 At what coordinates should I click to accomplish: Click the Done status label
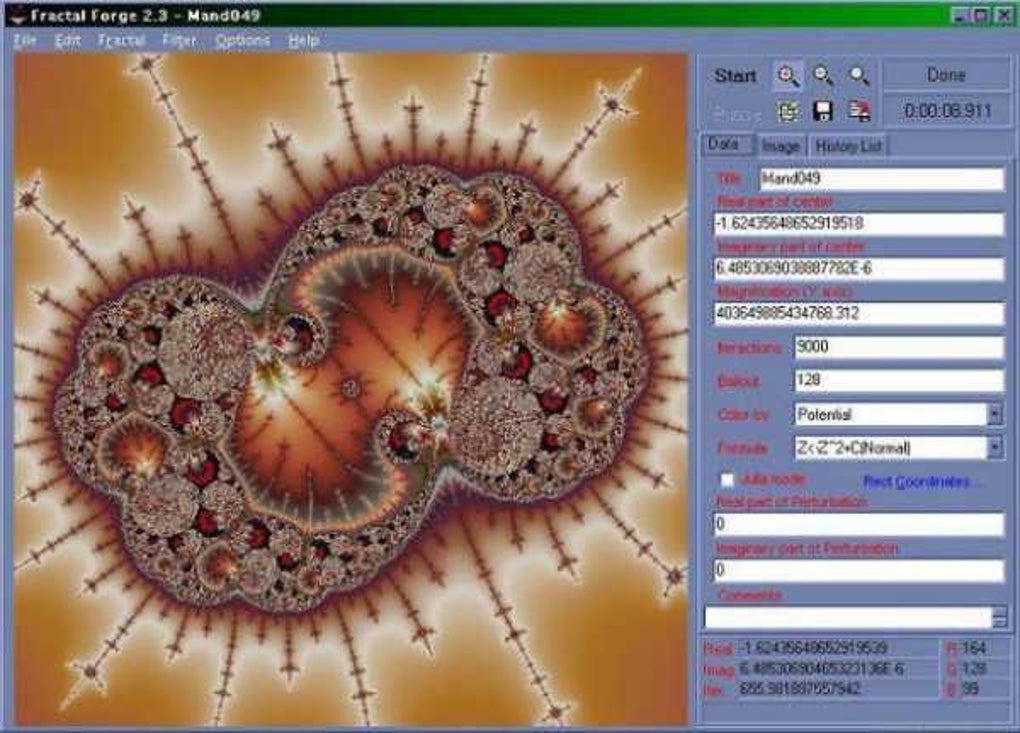coord(946,75)
